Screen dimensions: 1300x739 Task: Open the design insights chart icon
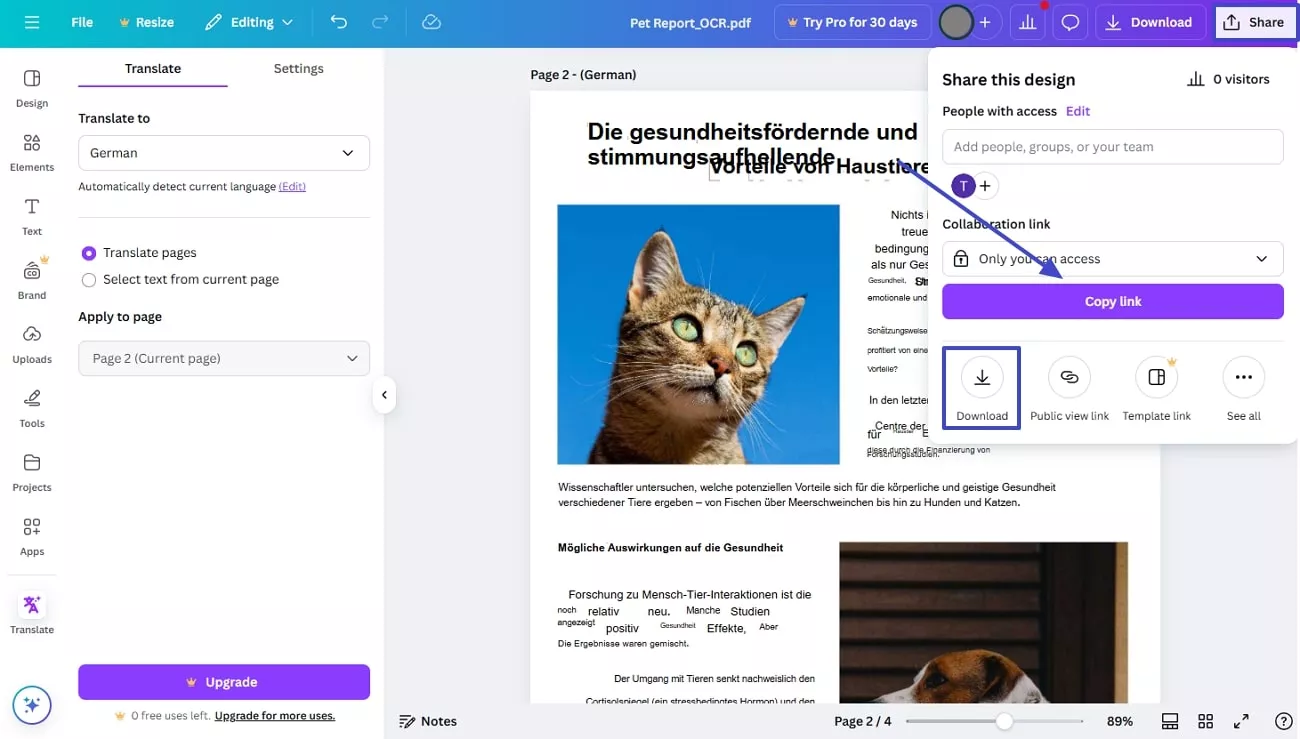(1027, 21)
